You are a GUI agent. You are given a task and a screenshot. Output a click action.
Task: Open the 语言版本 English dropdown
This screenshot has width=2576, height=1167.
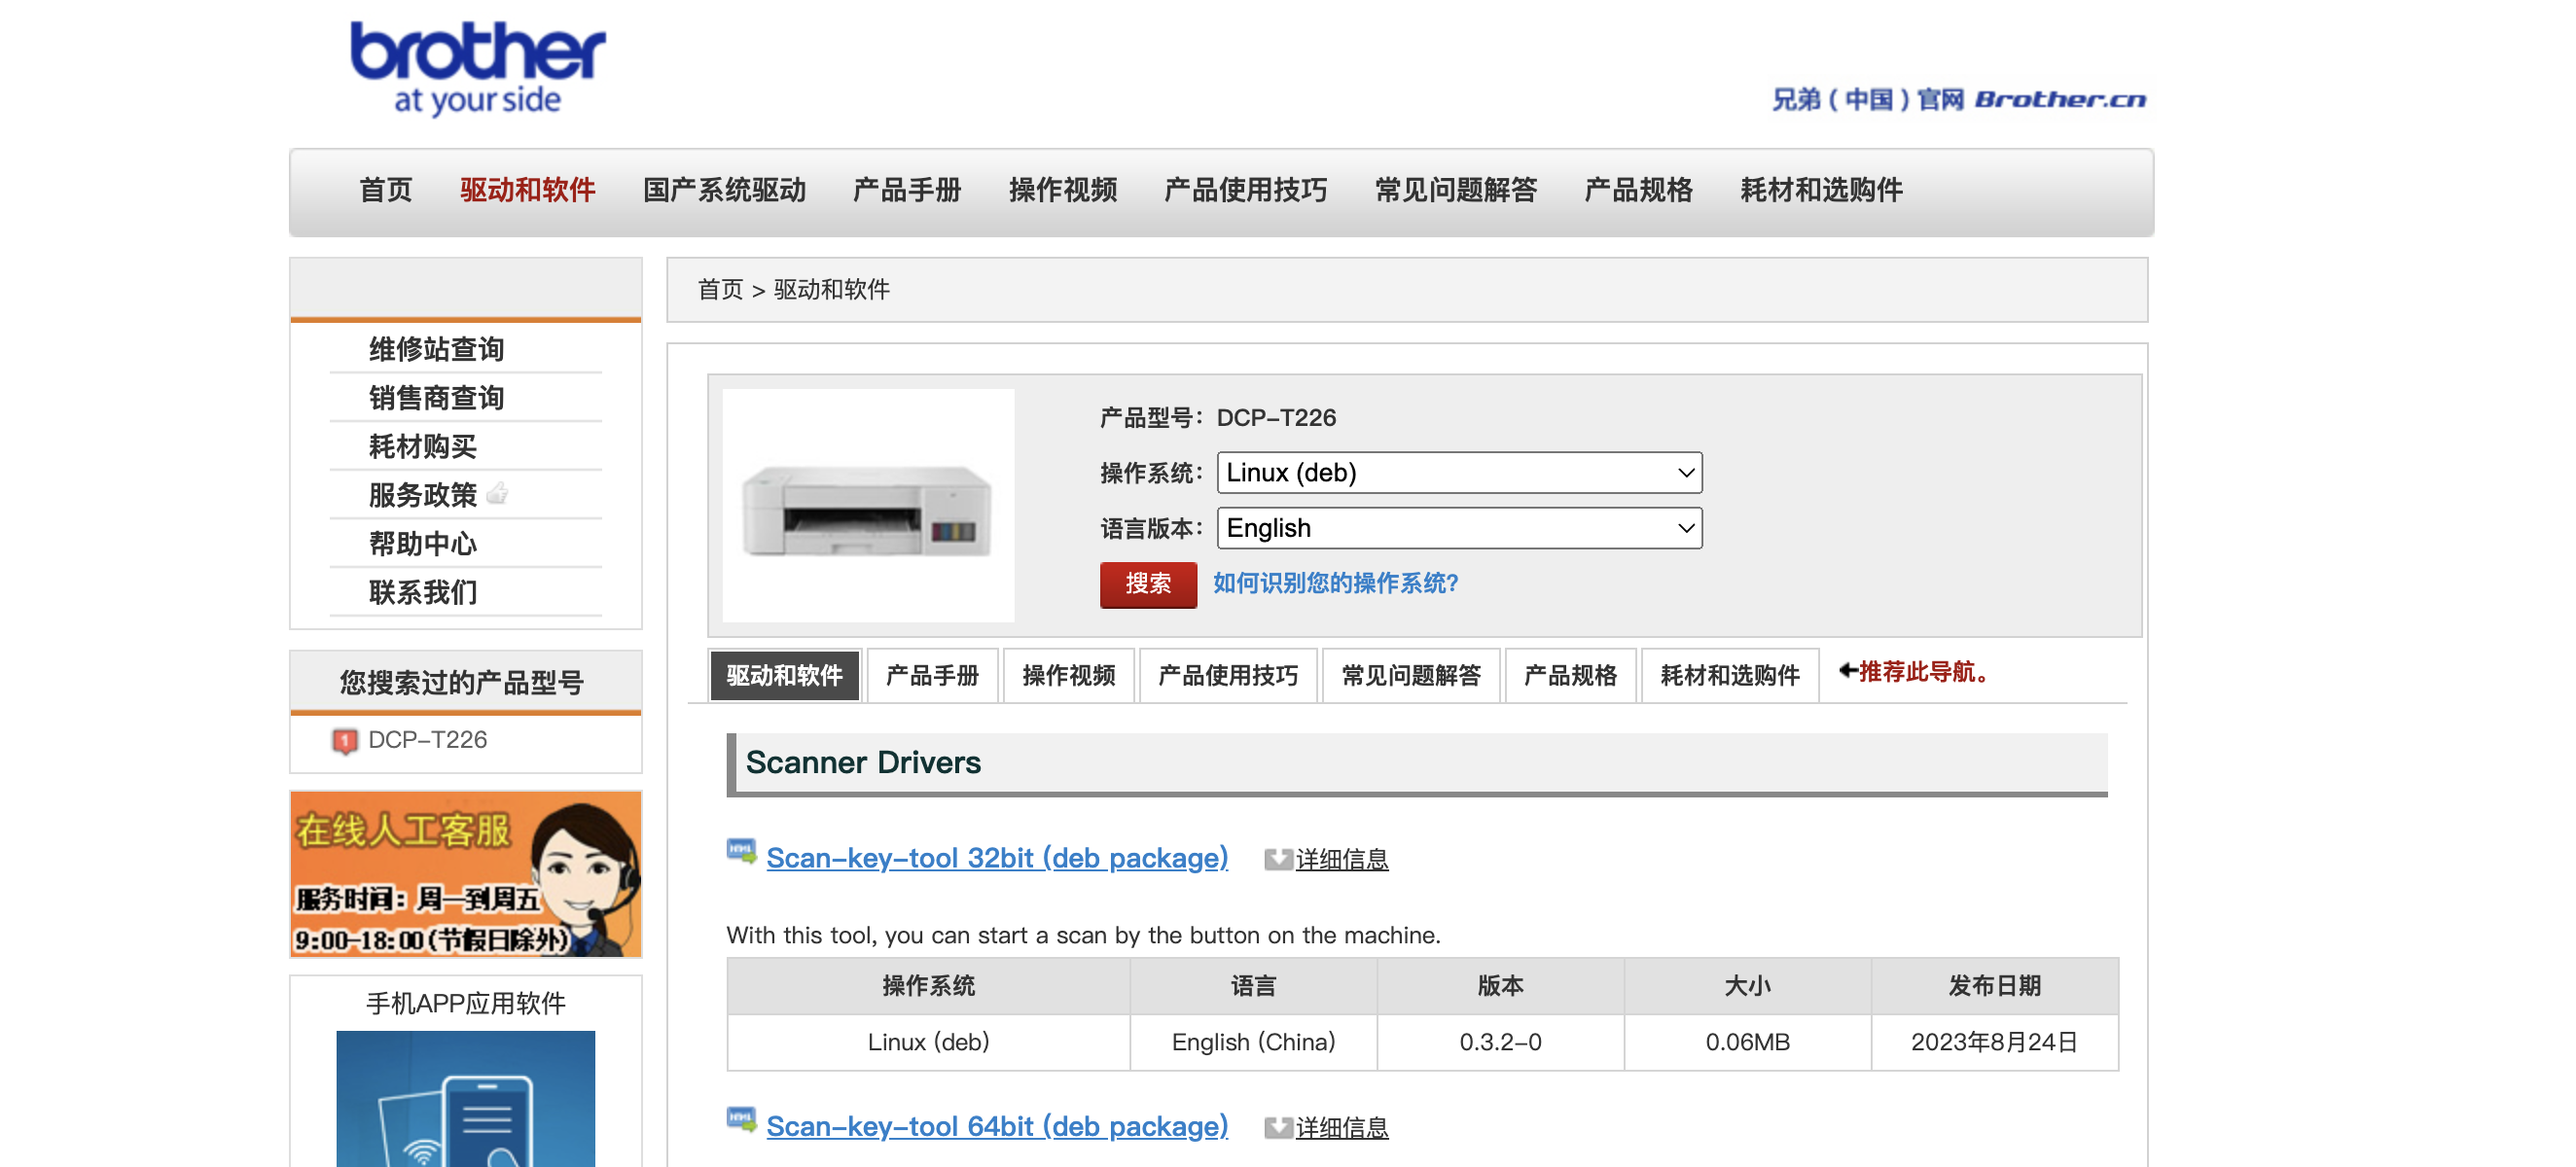pyautogui.click(x=1458, y=528)
